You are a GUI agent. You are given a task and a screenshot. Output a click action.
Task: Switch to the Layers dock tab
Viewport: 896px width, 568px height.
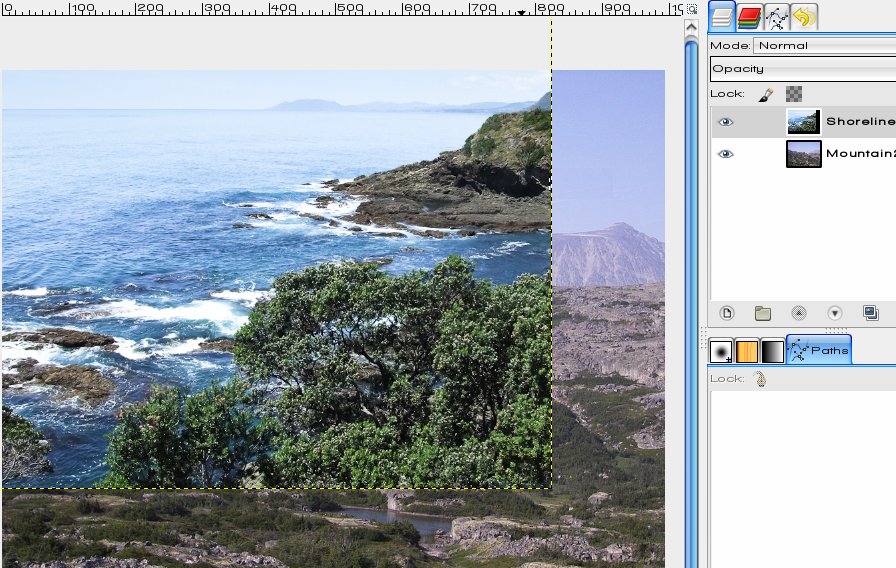click(721, 17)
